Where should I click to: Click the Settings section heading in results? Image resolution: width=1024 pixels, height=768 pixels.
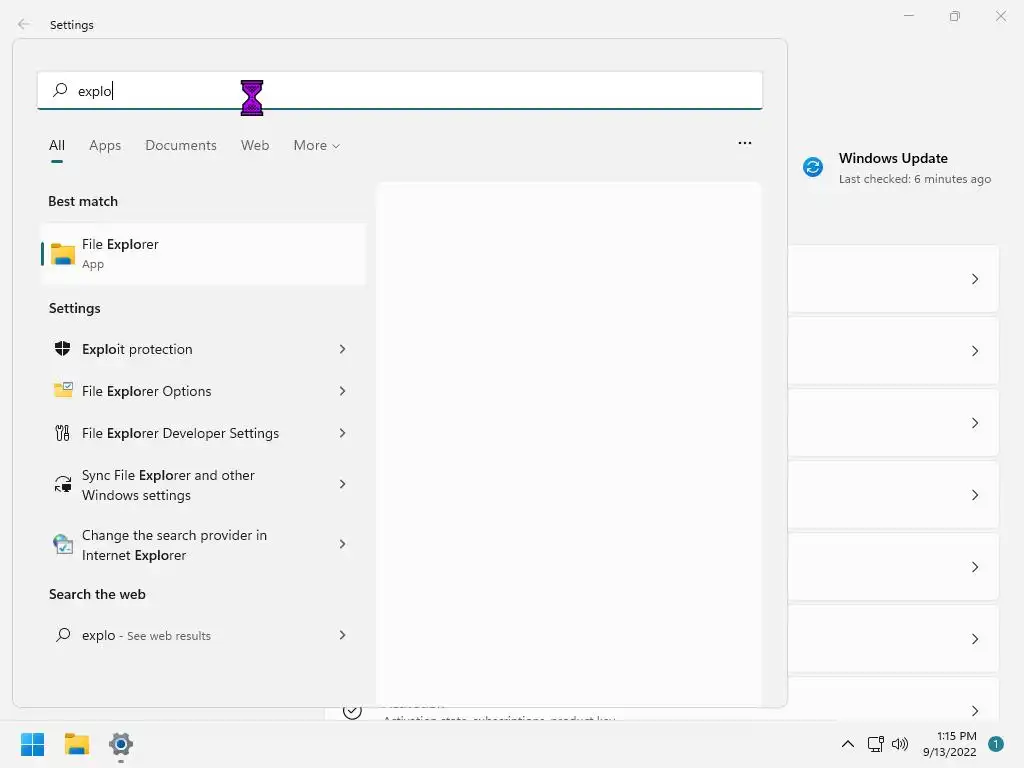coord(74,308)
